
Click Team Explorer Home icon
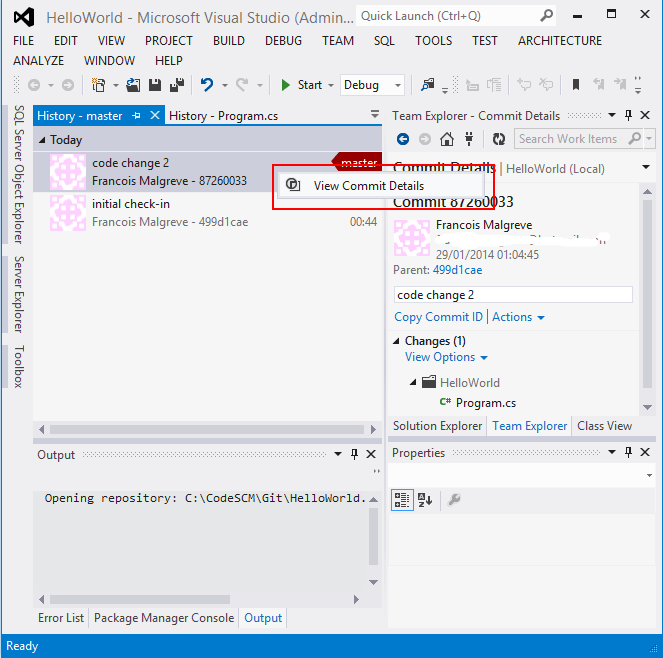click(447, 139)
